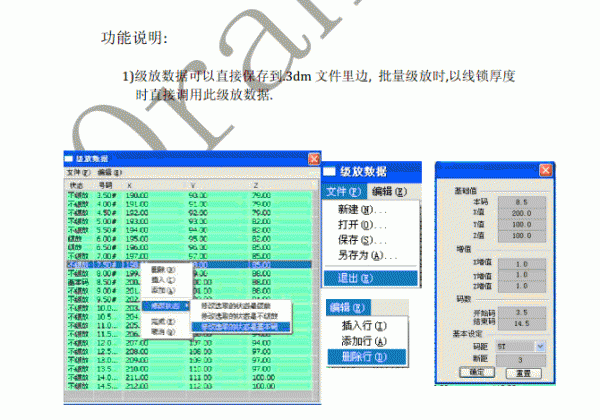Click the Y增值 input field

522,275
